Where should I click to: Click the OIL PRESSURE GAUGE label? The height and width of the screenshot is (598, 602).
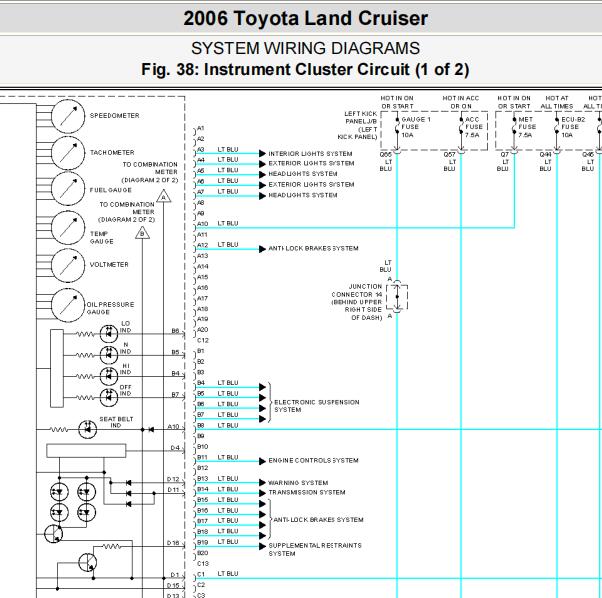tap(111, 308)
